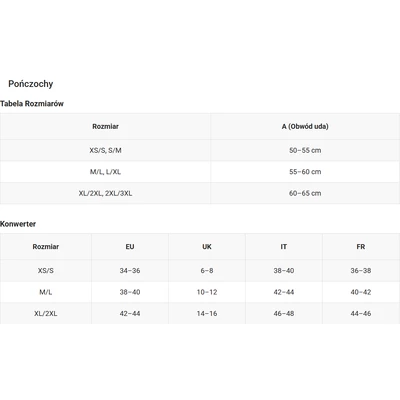Click the Rozmiar header in size table

[x=105, y=126]
